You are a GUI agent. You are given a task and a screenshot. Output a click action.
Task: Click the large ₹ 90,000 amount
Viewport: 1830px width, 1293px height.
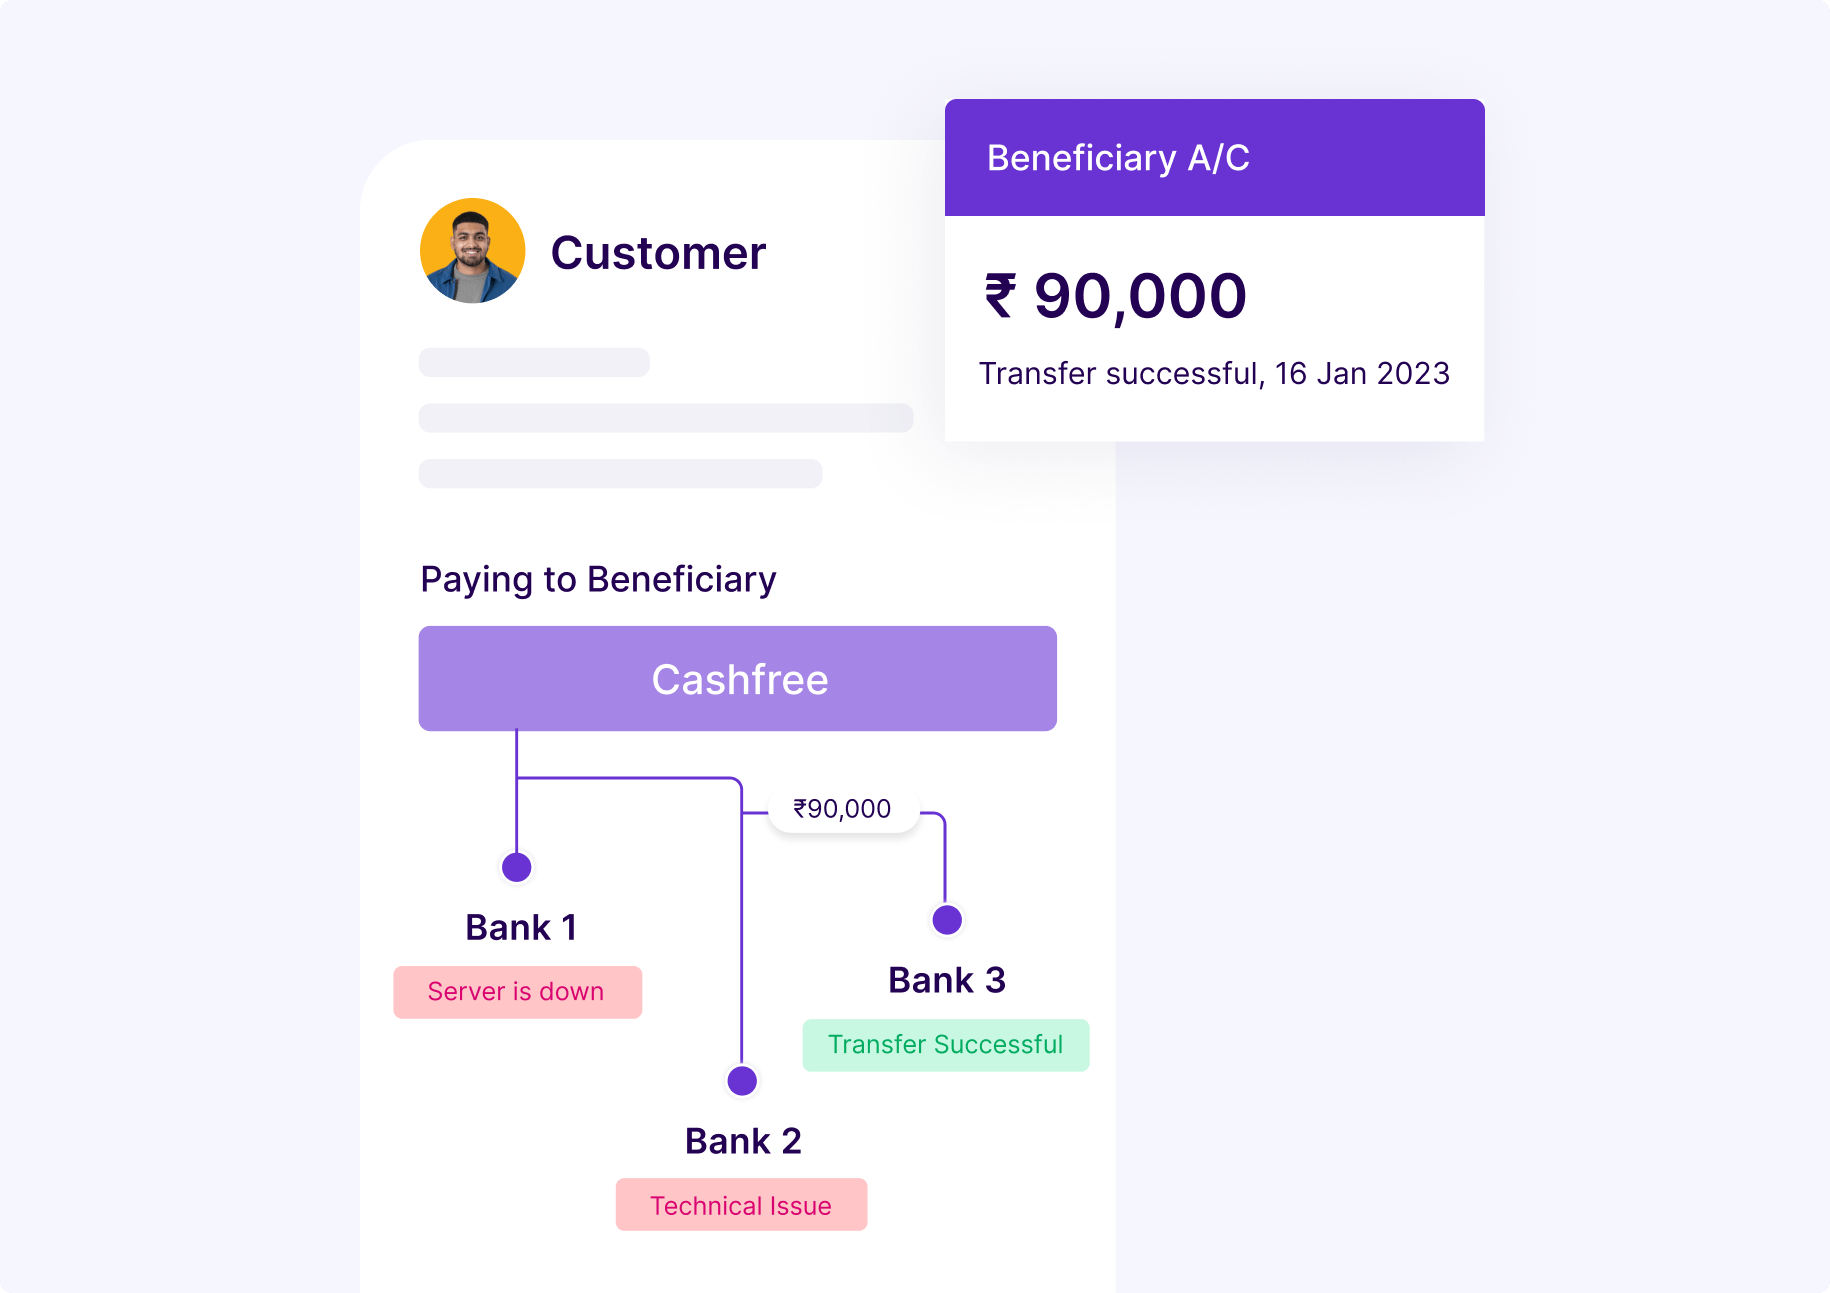click(1116, 296)
